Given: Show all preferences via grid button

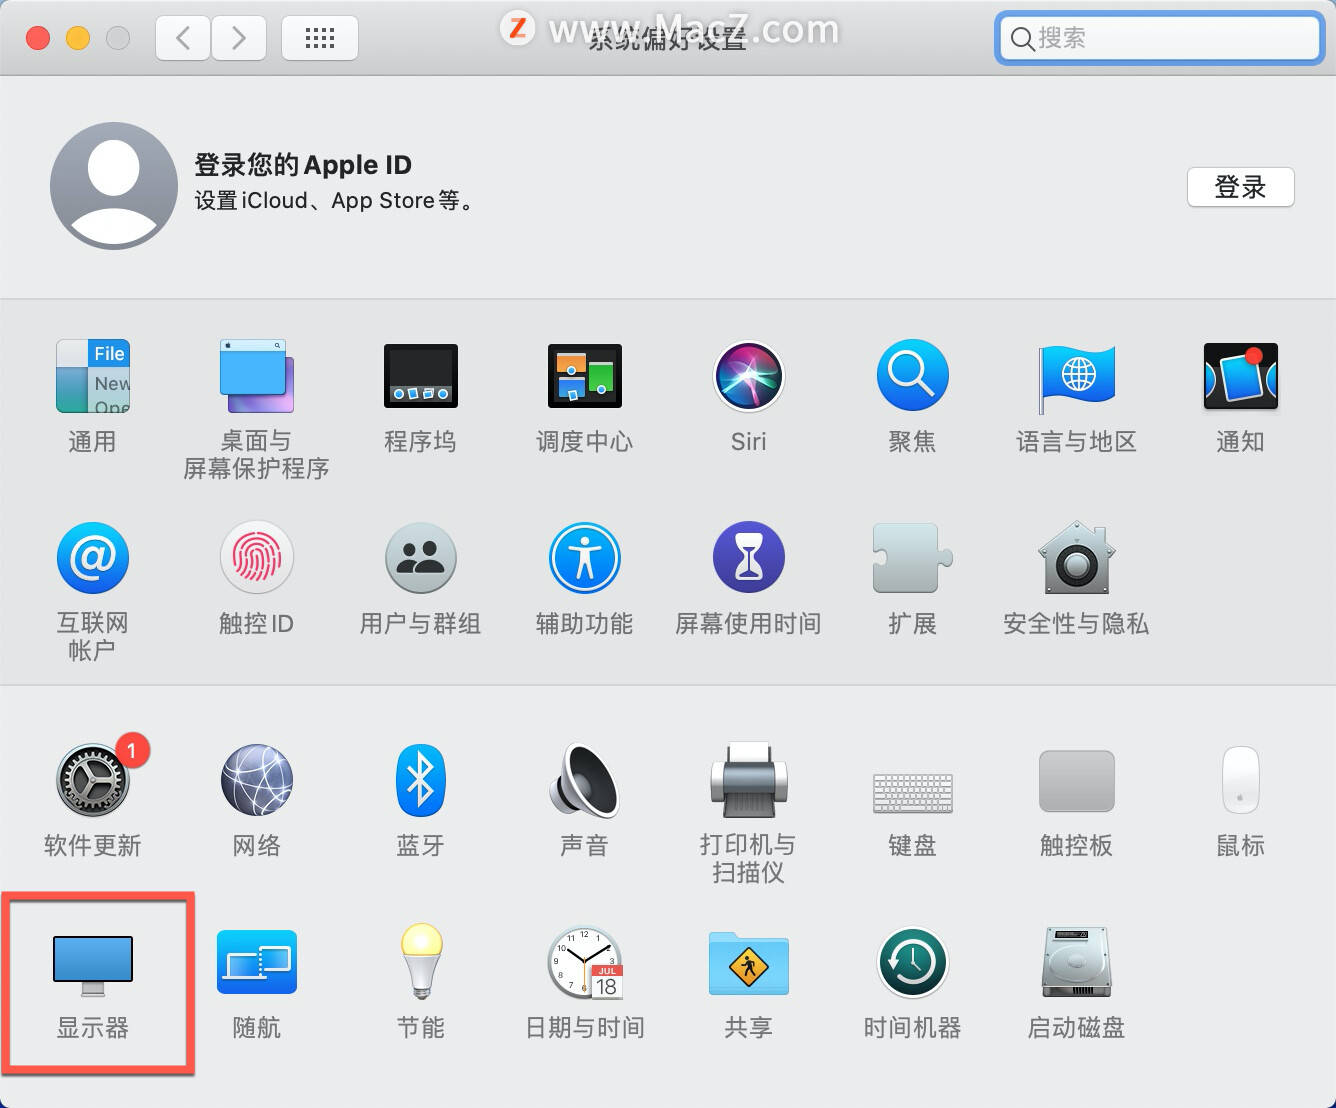Looking at the screenshot, I should [320, 38].
